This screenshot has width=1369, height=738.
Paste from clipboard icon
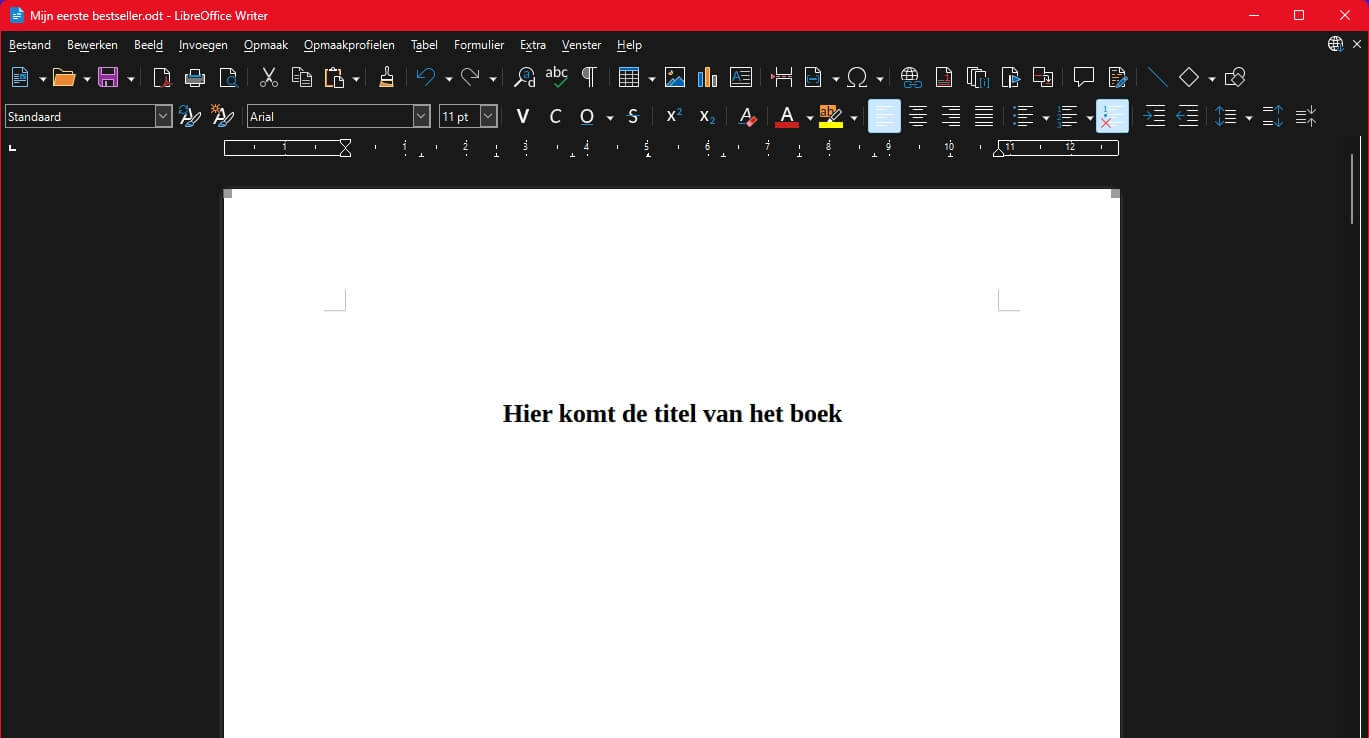(334, 77)
